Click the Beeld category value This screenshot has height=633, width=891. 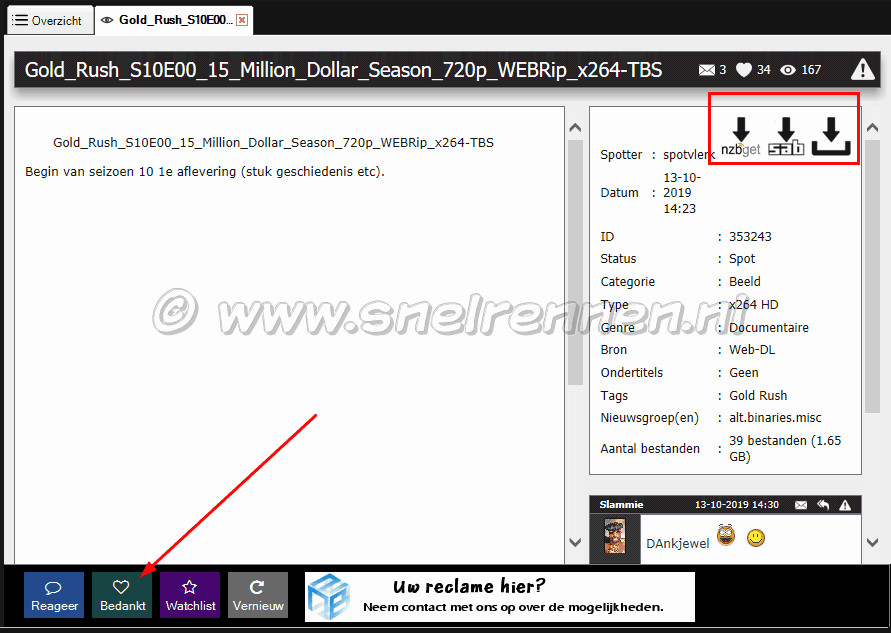744,282
